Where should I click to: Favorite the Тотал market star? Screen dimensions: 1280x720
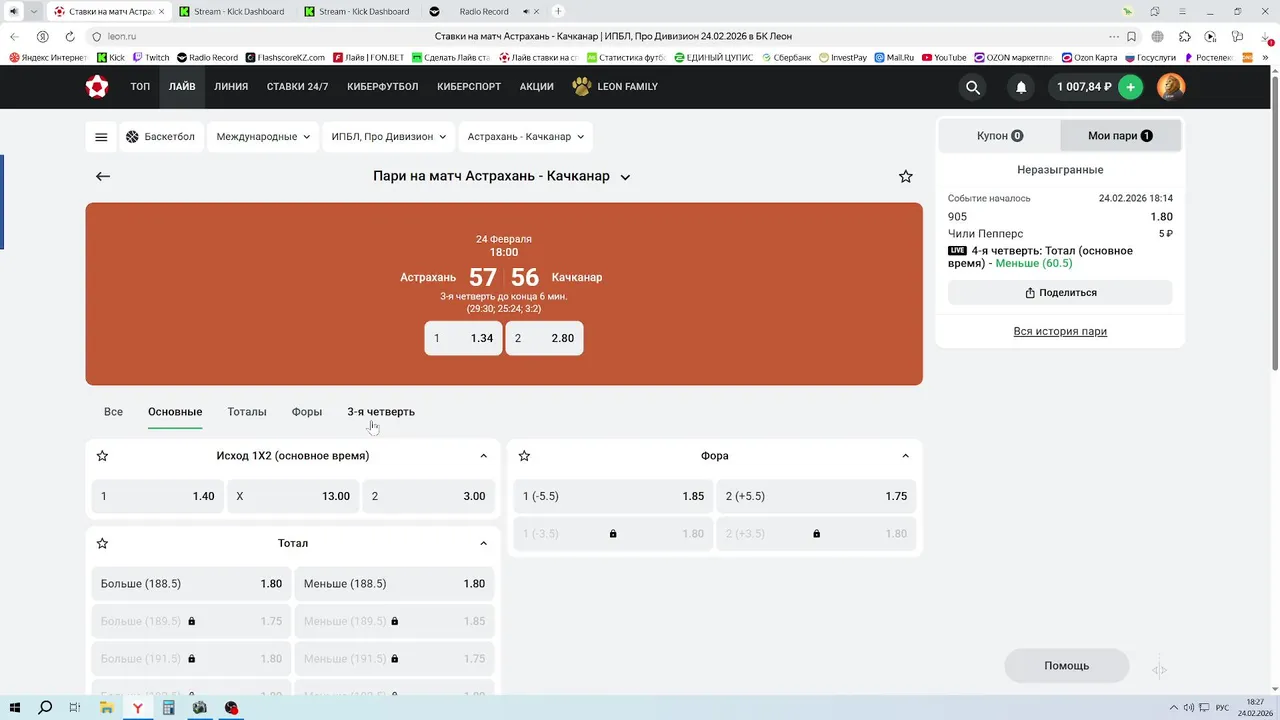point(102,544)
